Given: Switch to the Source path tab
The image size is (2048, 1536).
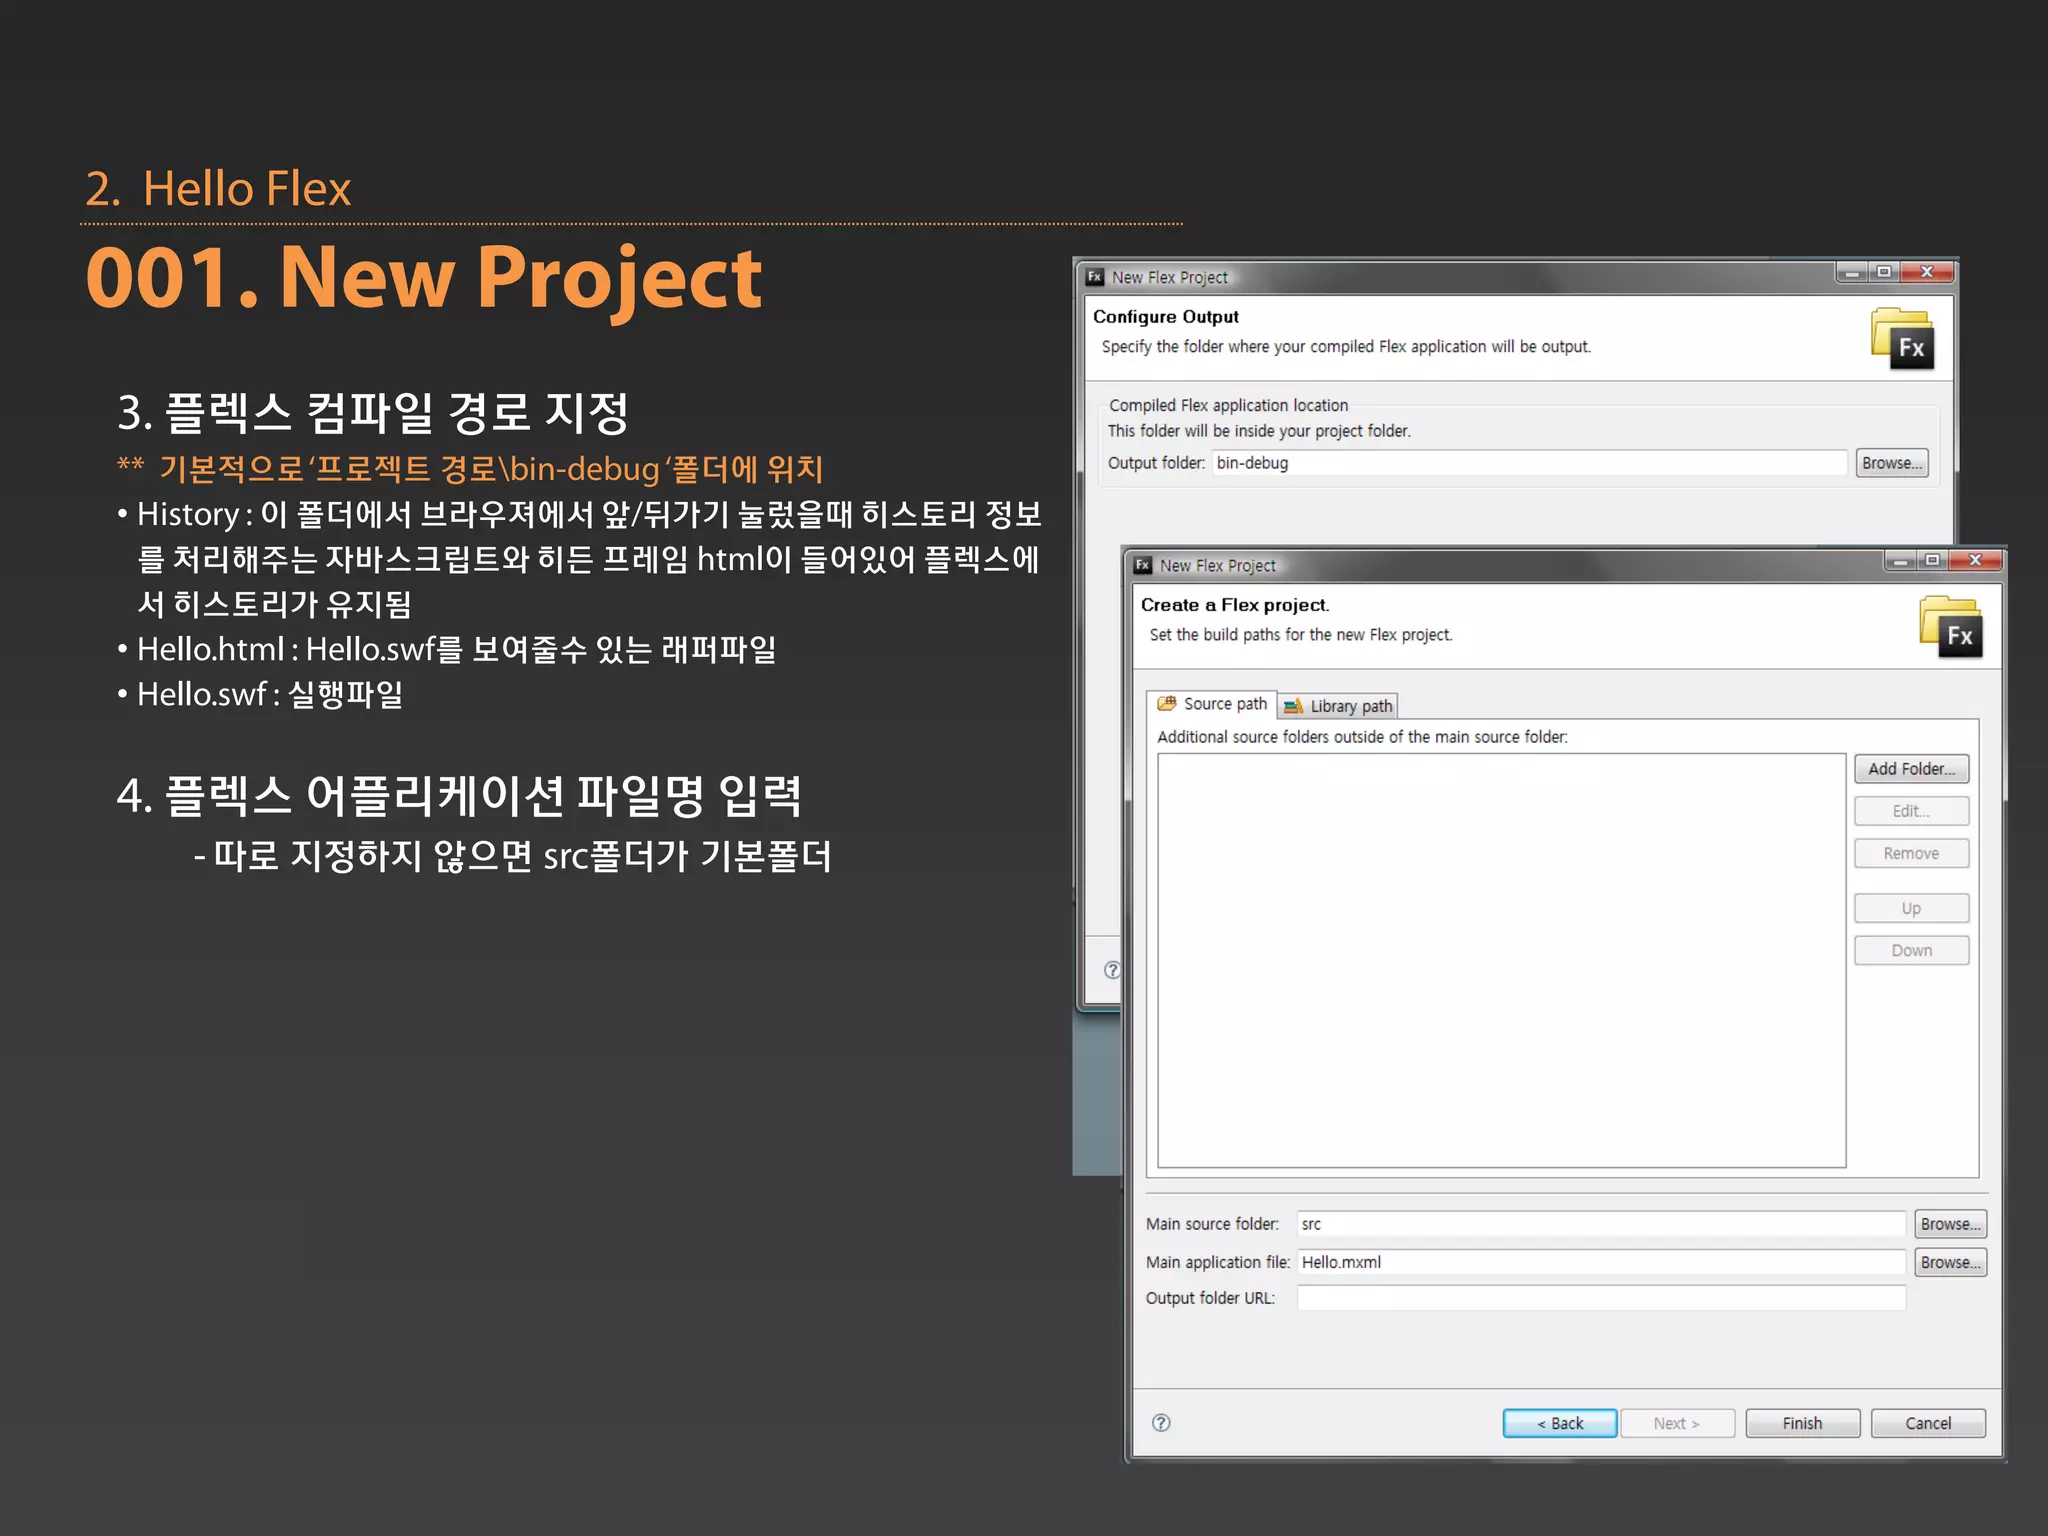Looking at the screenshot, I should 1211,704.
